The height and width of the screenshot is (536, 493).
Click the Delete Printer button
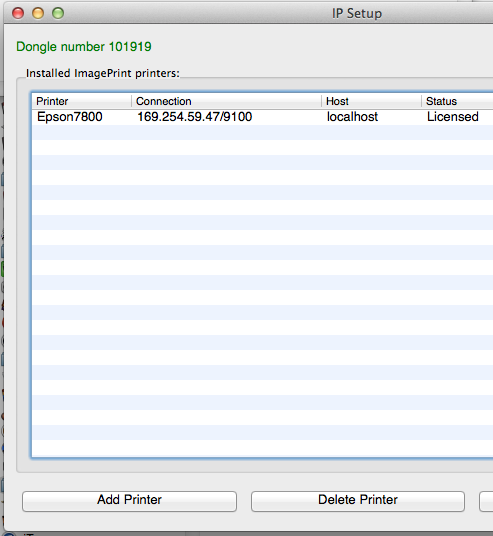358,501
